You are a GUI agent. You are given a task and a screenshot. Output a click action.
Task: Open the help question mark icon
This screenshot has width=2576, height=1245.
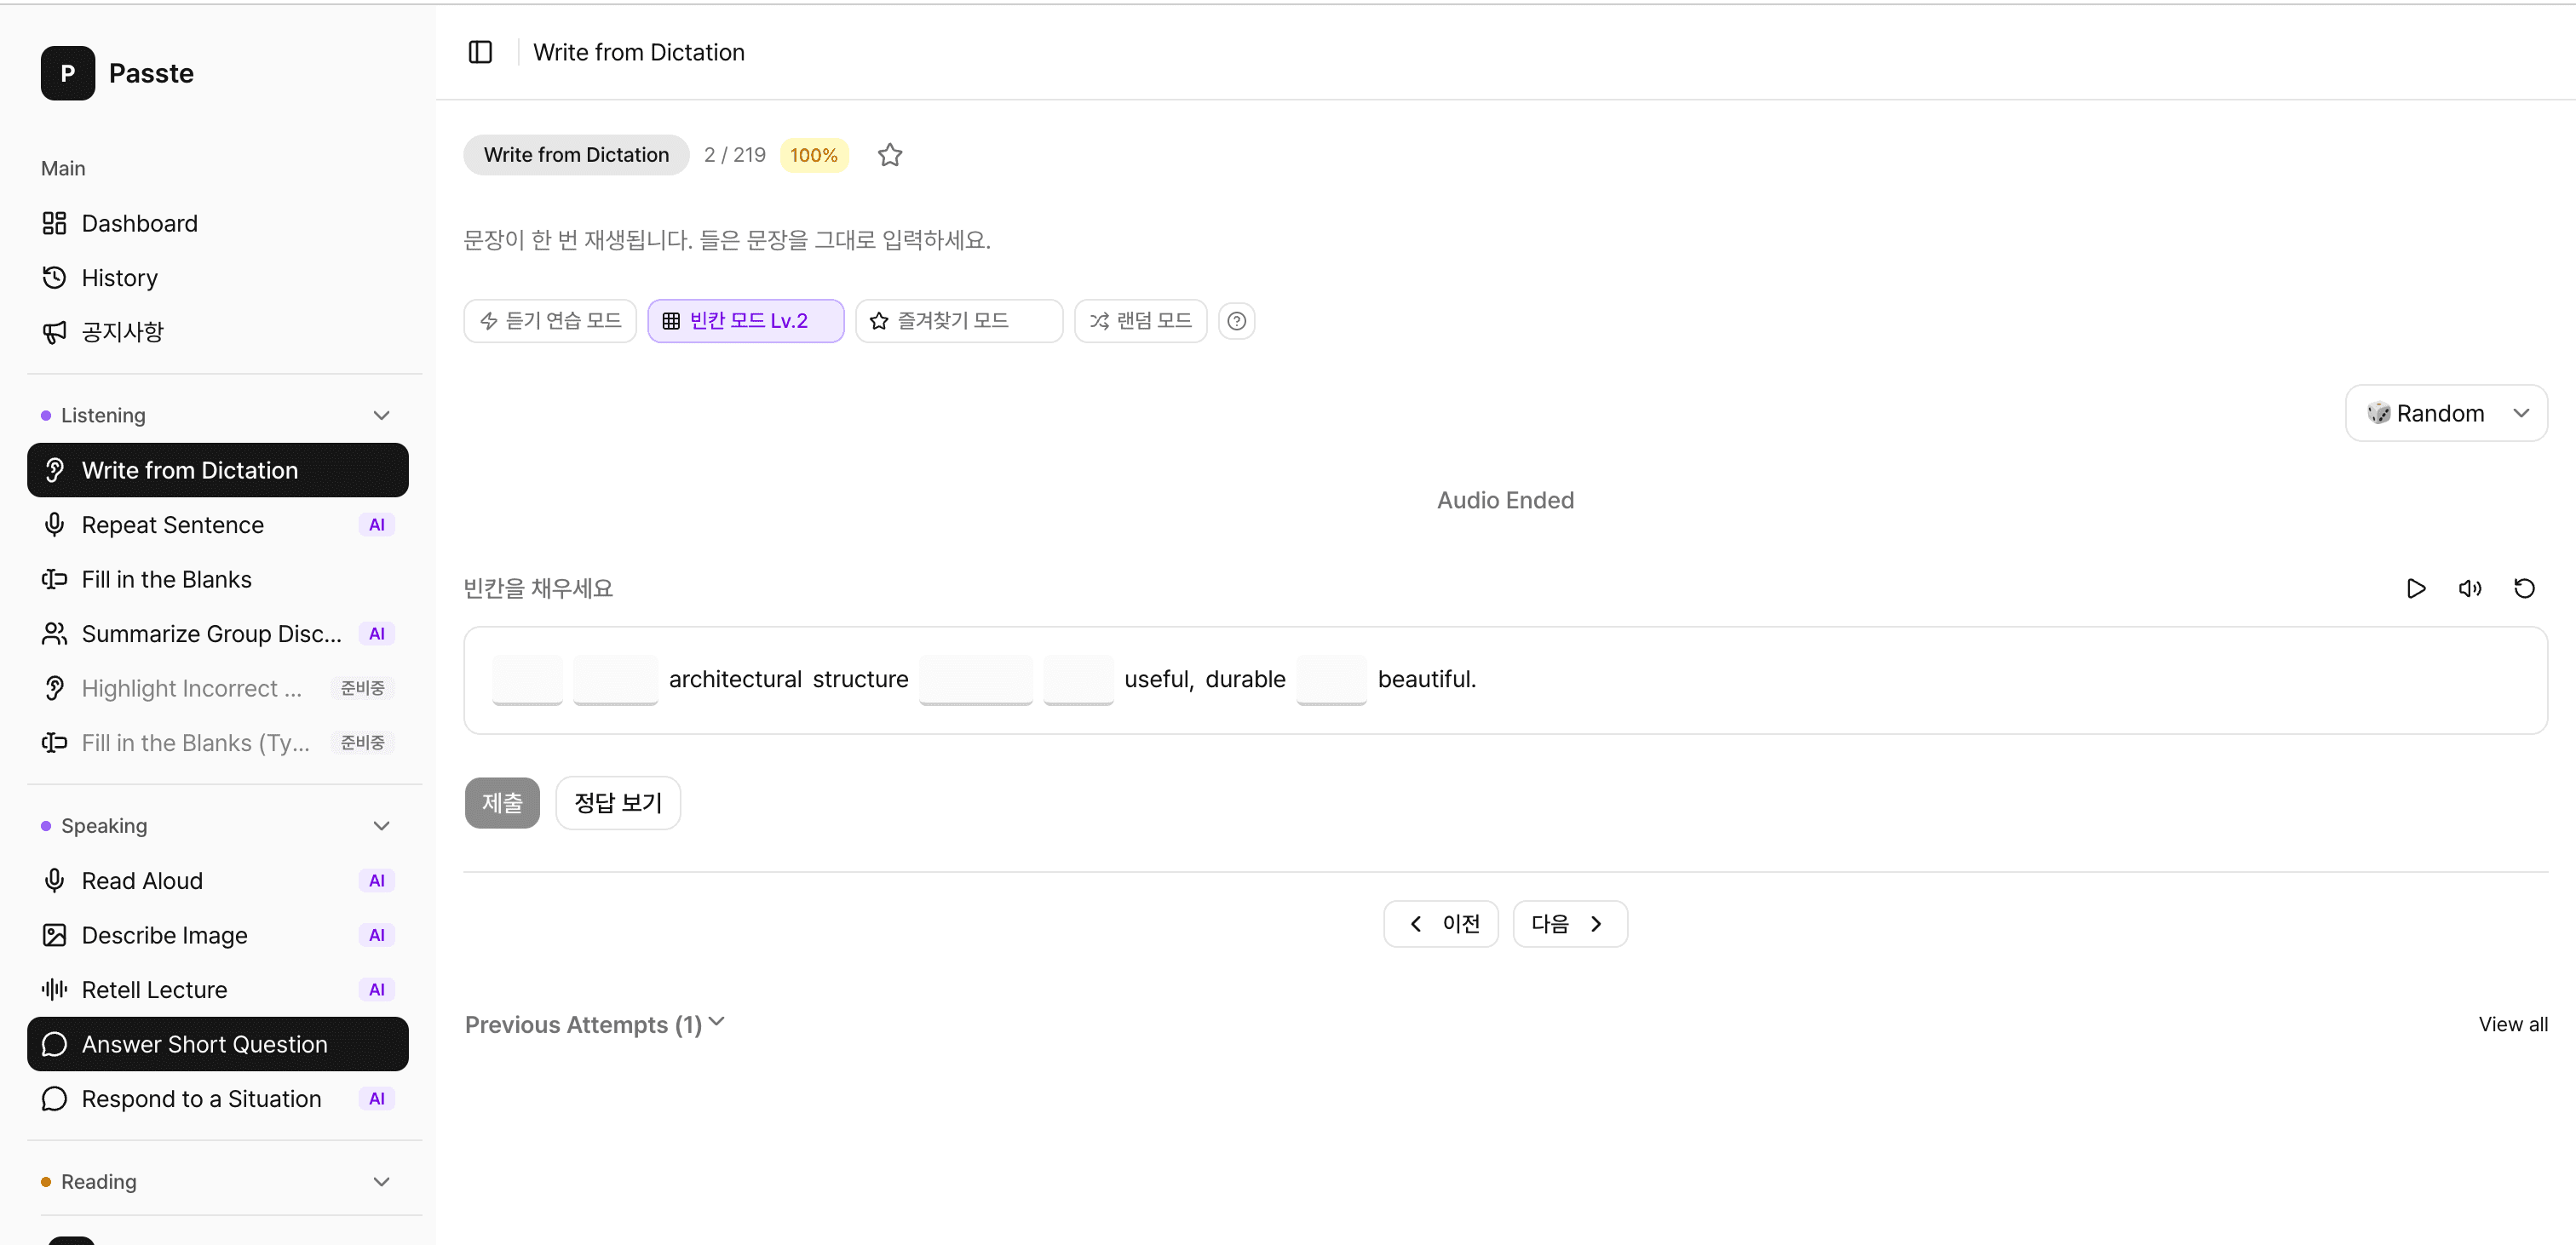(1236, 320)
